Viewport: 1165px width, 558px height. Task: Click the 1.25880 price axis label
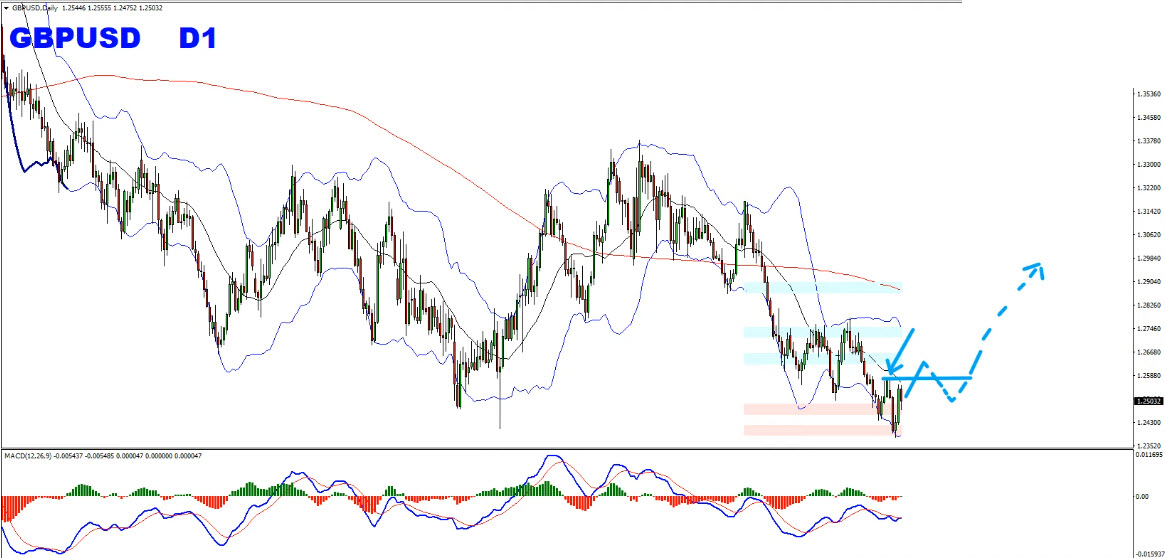tap(1148, 376)
